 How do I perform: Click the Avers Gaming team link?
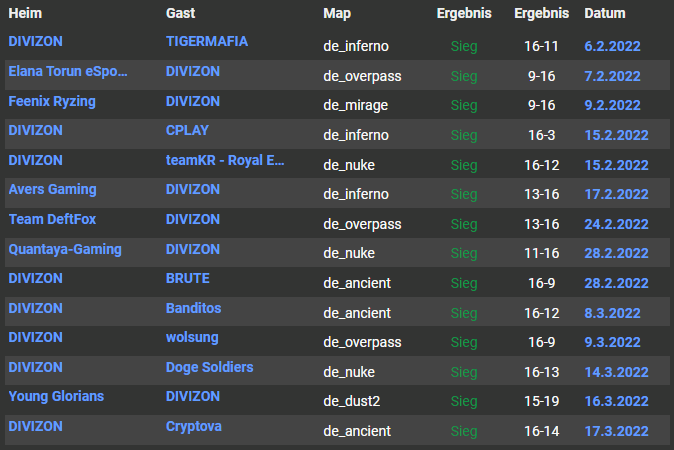click(52, 190)
